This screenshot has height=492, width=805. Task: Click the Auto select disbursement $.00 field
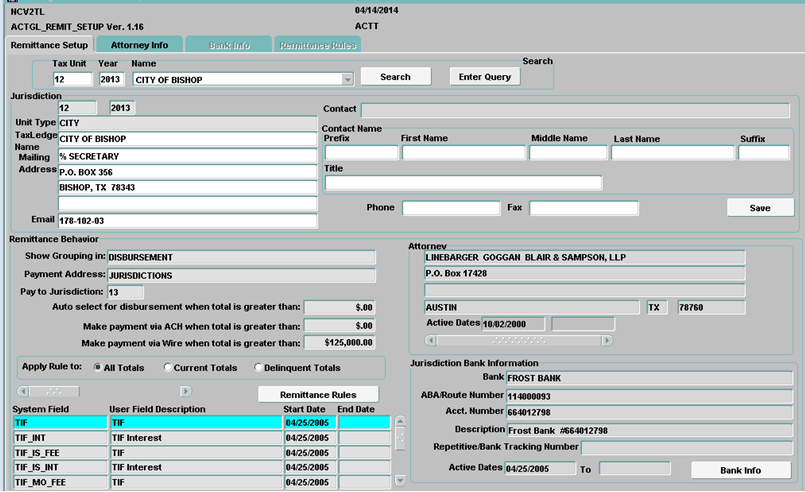[339, 308]
